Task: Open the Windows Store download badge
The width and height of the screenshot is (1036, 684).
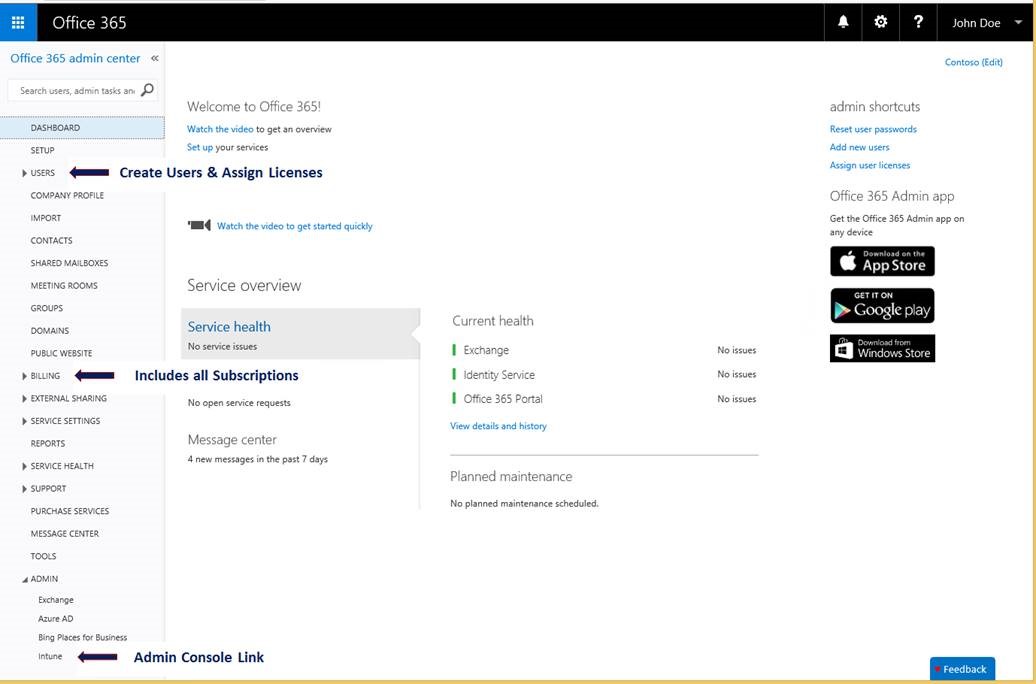Action: click(881, 349)
